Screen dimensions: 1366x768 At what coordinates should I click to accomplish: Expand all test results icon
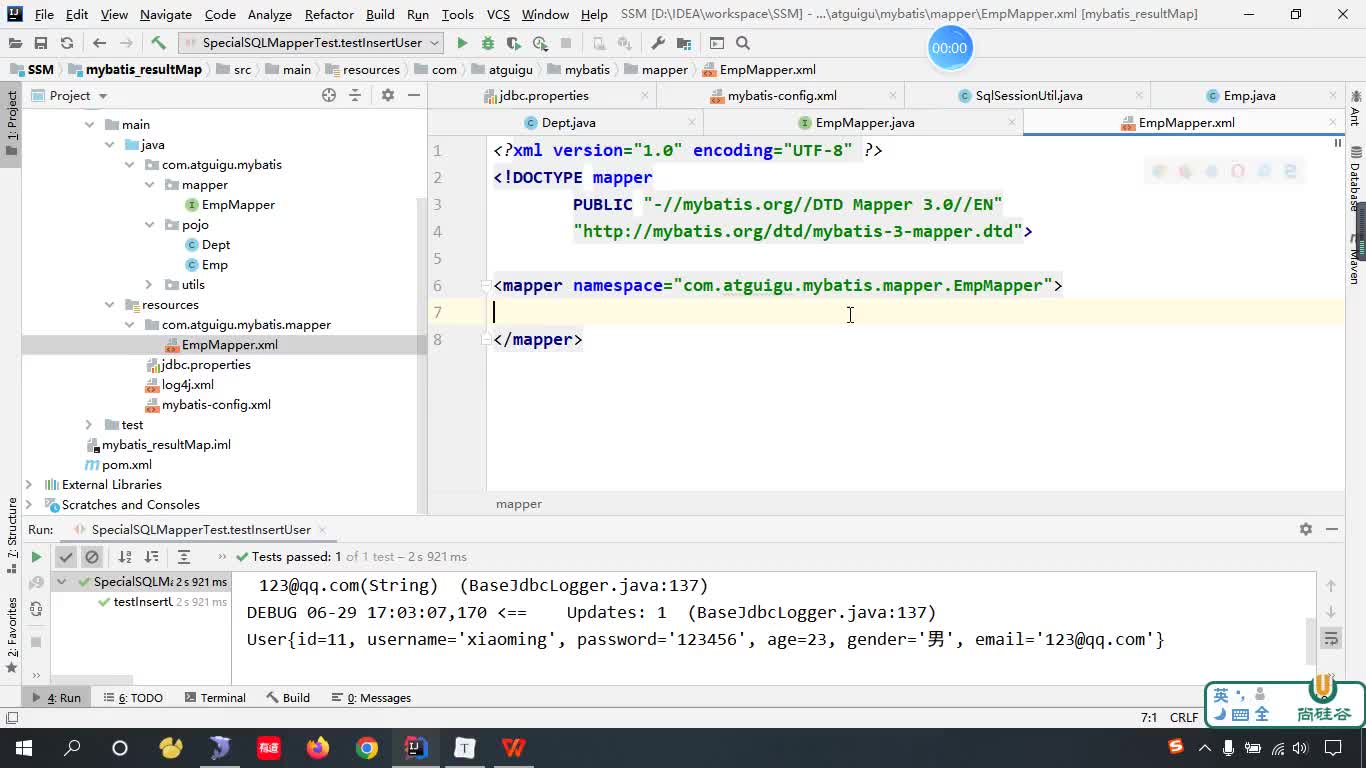[184, 557]
